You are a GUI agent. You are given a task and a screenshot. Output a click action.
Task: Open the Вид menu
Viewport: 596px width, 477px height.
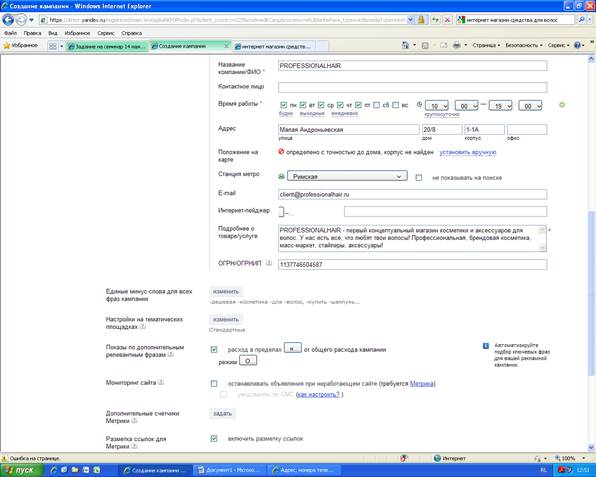[x=53, y=33]
